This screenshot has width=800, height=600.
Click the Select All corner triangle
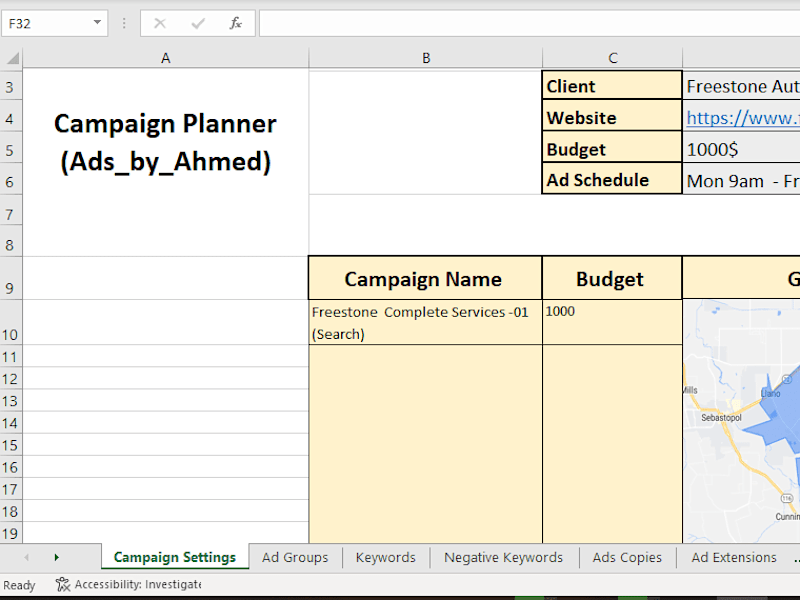click(x=12, y=58)
